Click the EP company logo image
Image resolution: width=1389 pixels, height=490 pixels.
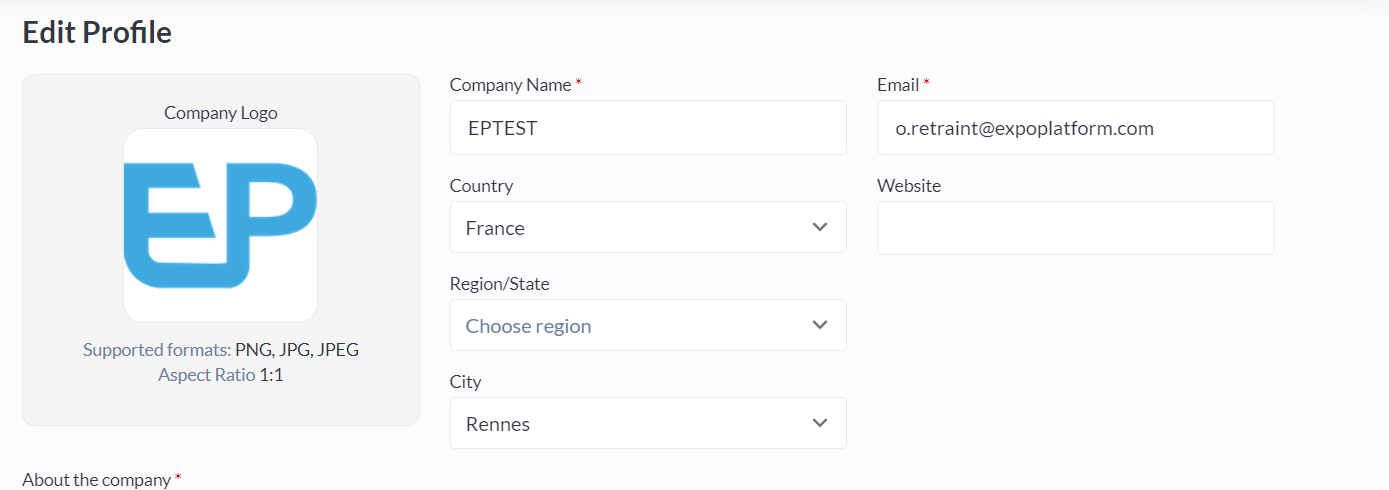[x=220, y=225]
